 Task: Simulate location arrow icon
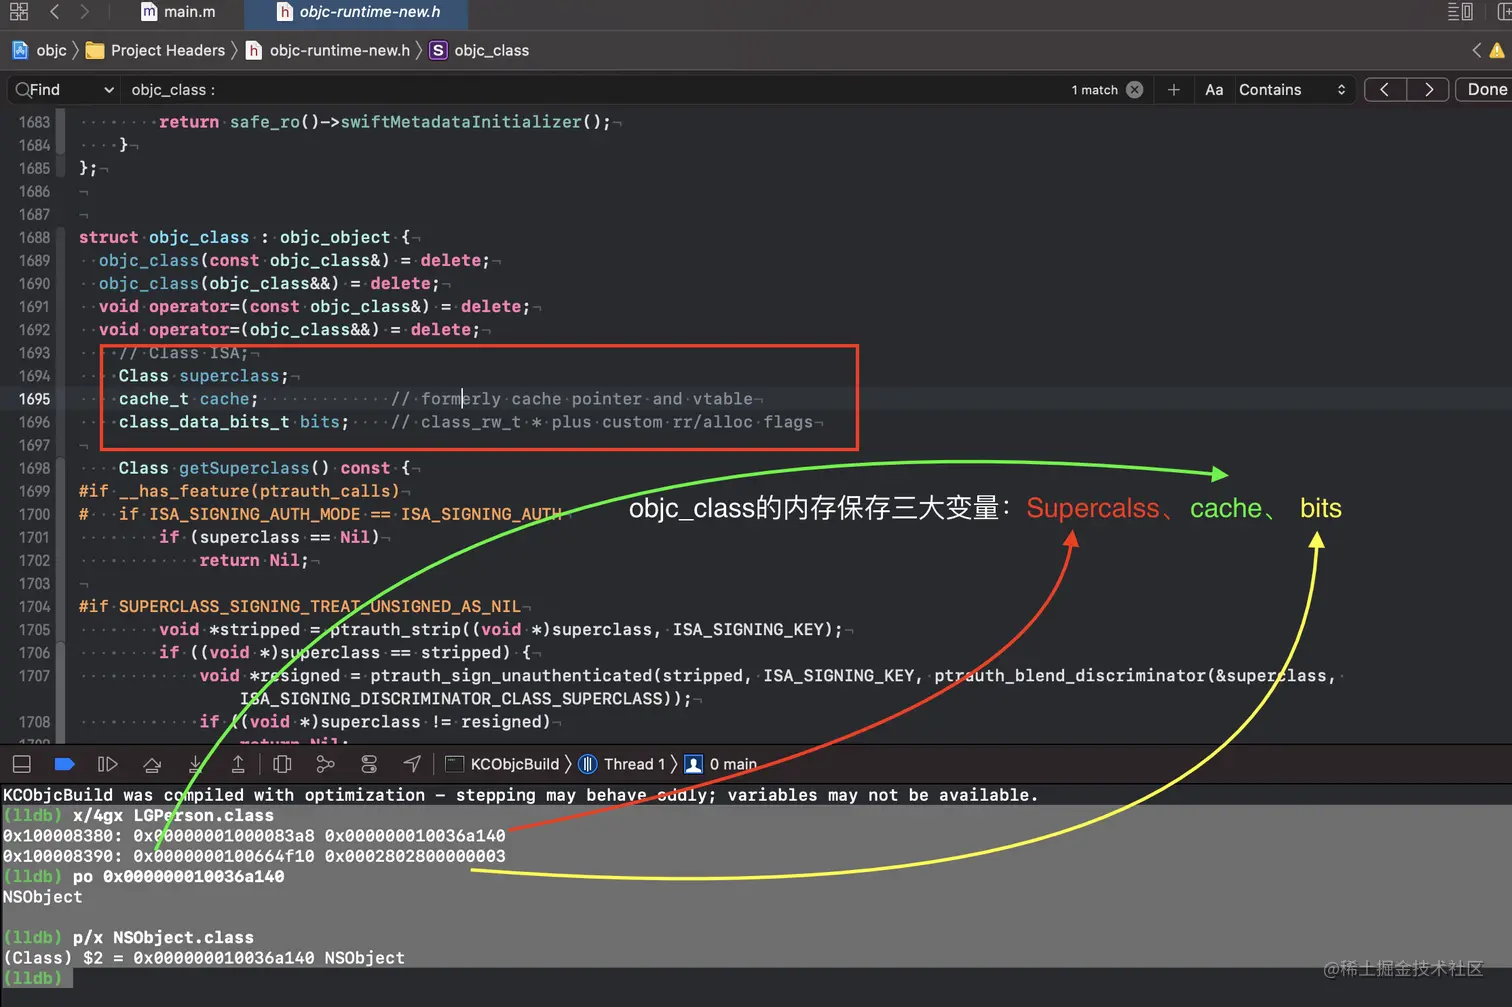coord(412,764)
